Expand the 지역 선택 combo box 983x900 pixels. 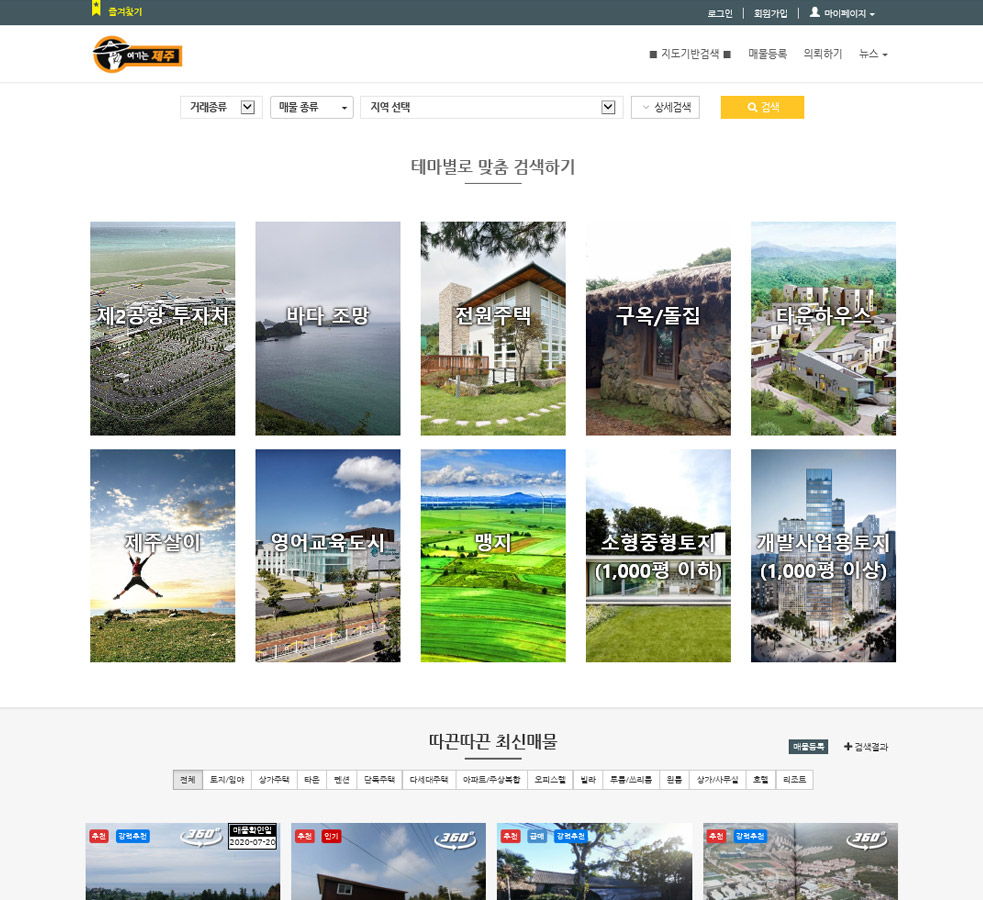coord(491,107)
